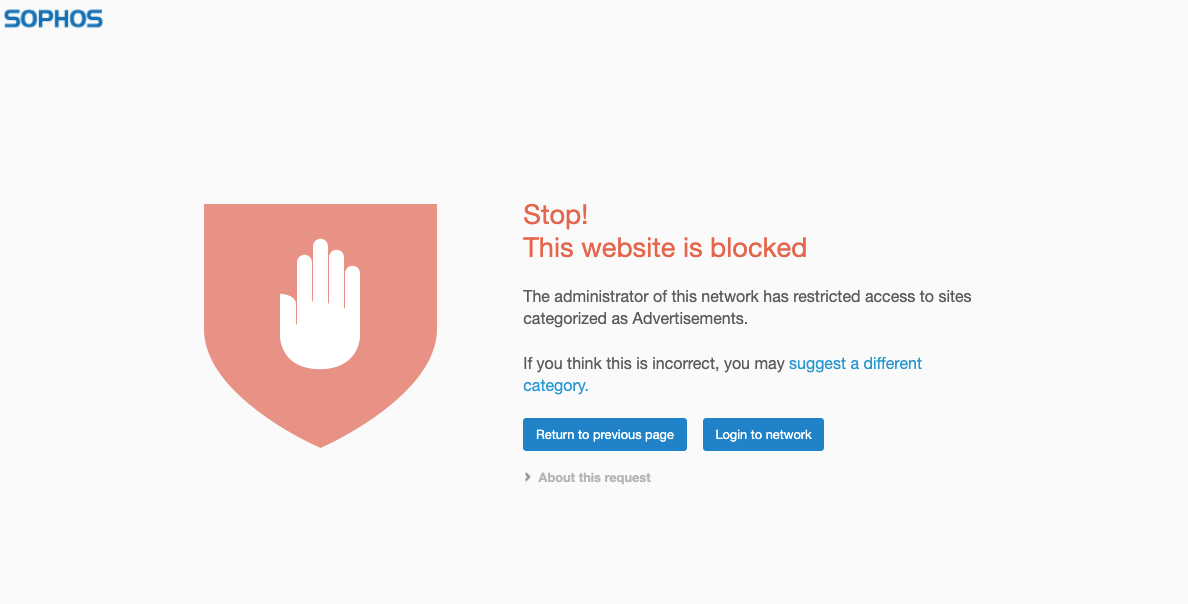This screenshot has height=604, width=1188.
Task: Click the word 'Advertisements' in the message
Action: 688,319
